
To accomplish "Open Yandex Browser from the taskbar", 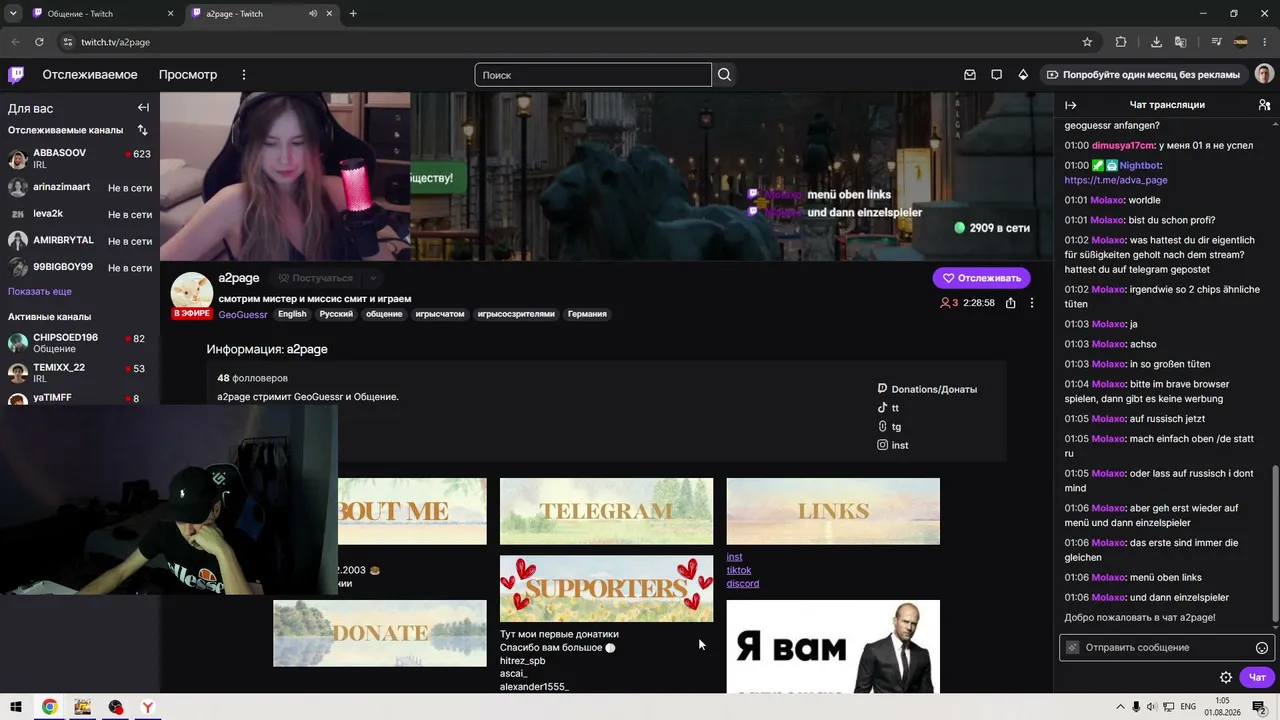I will click(148, 707).
